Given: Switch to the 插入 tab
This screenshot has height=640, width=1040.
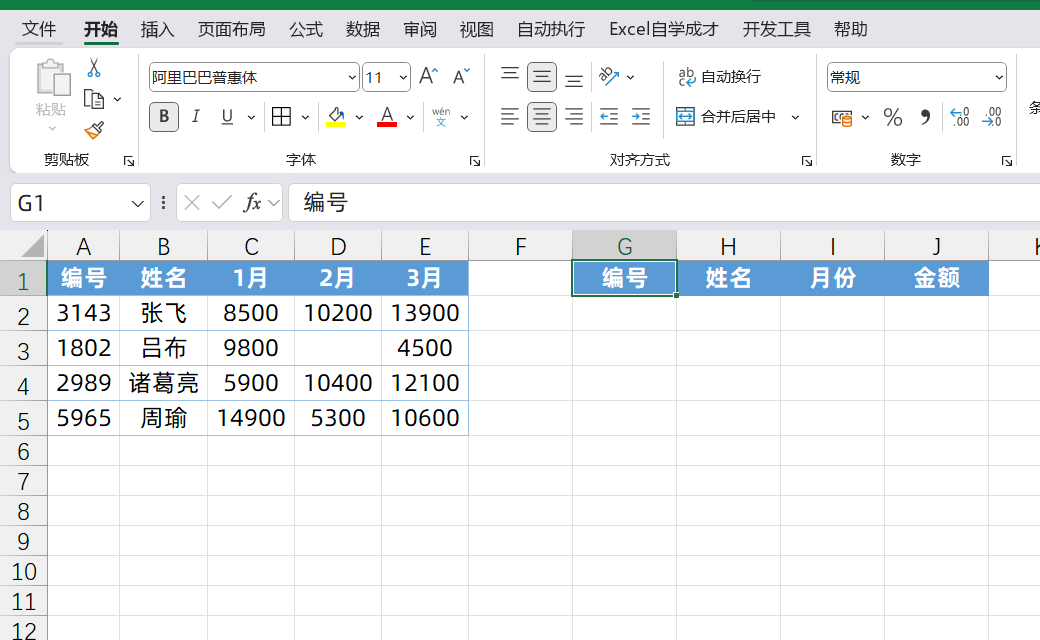Looking at the screenshot, I should 157,29.
